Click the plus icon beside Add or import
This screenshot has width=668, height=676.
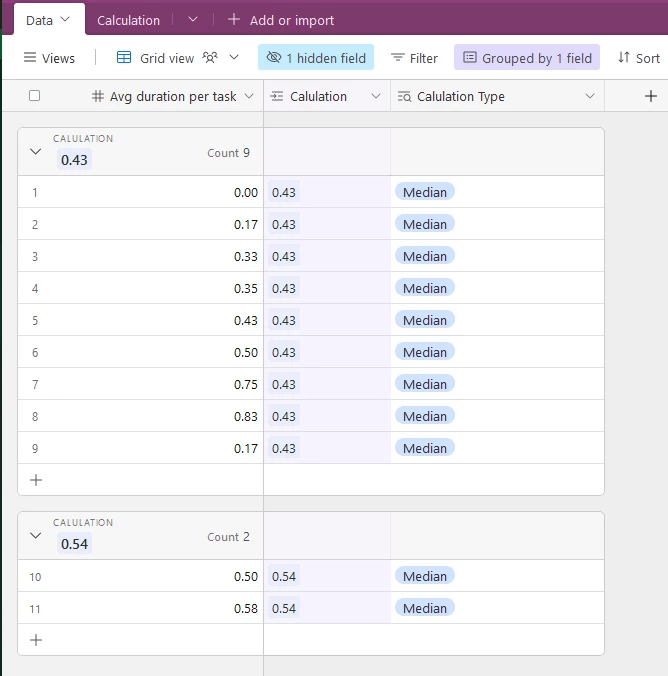pyautogui.click(x=234, y=19)
